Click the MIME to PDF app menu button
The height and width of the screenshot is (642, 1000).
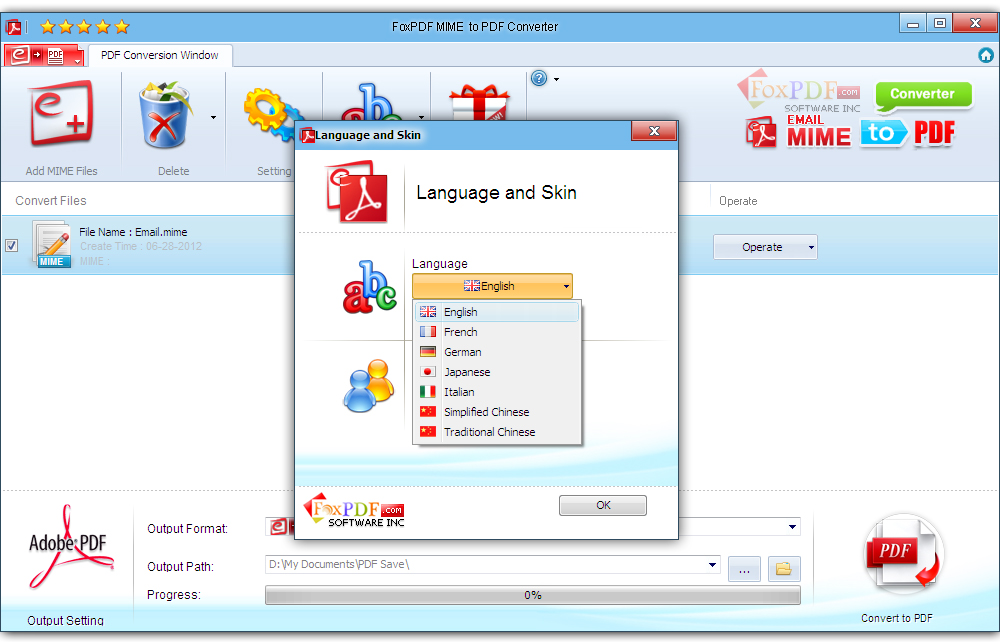coord(44,55)
